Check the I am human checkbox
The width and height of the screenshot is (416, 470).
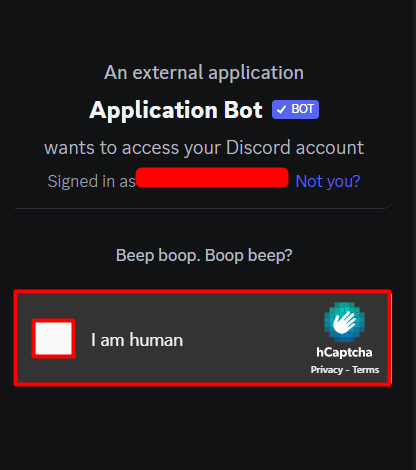pyautogui.click(x=53, y=339)
